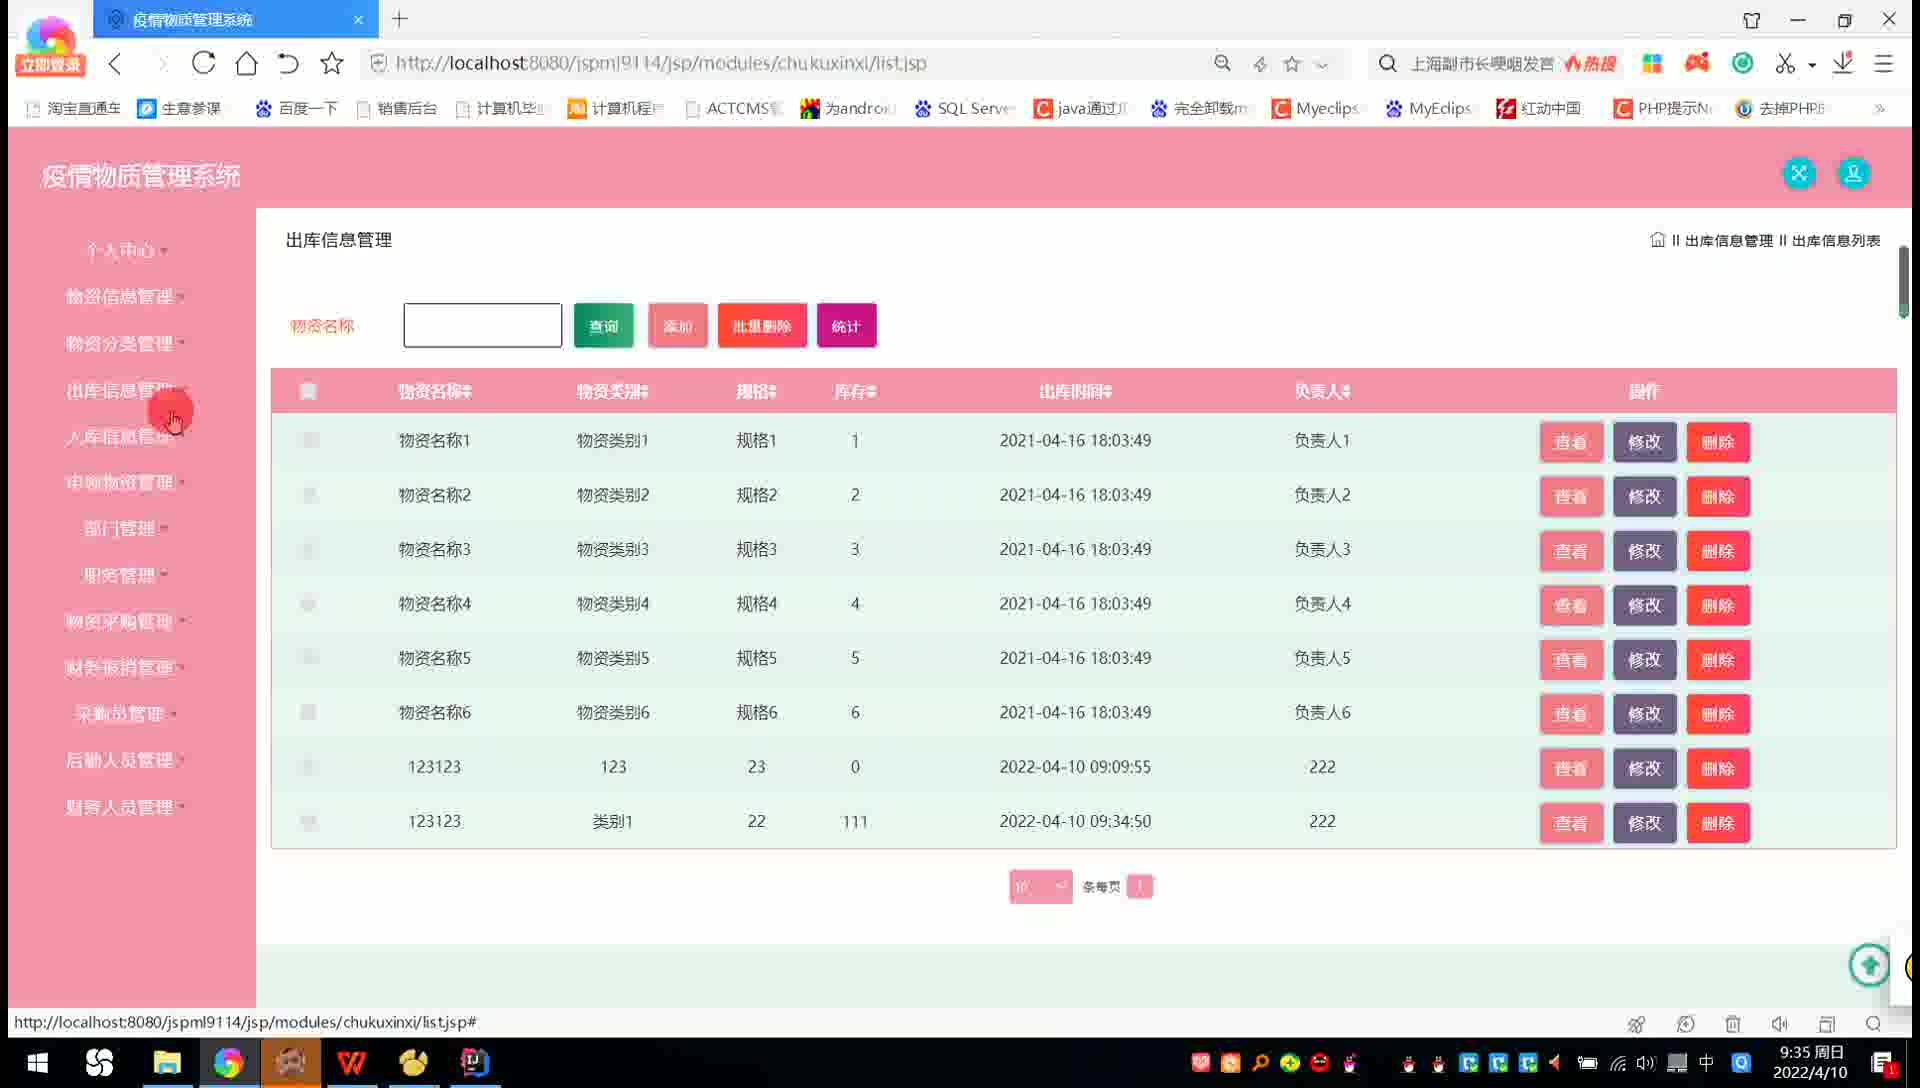
Task: Check the row for 物资名称5
Action: 308,658
